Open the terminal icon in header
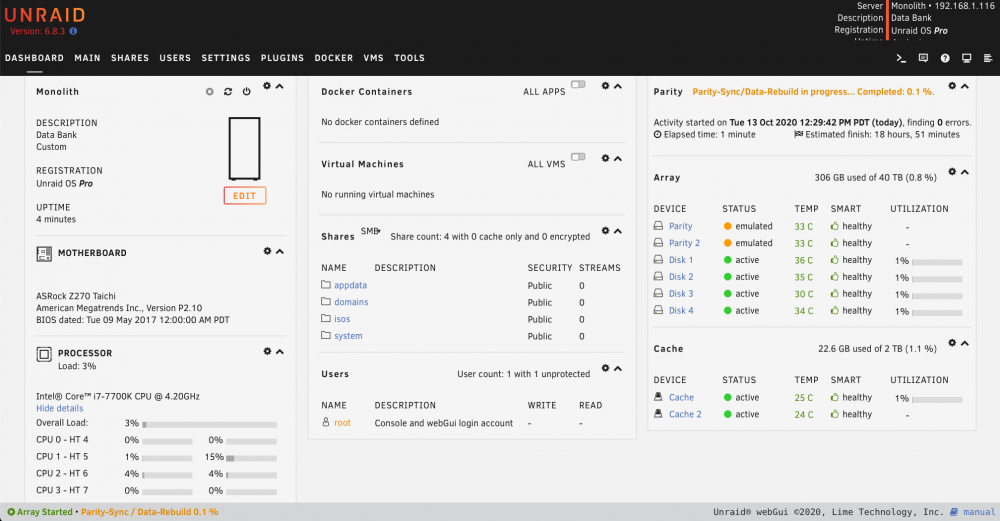 click(901, 58)
